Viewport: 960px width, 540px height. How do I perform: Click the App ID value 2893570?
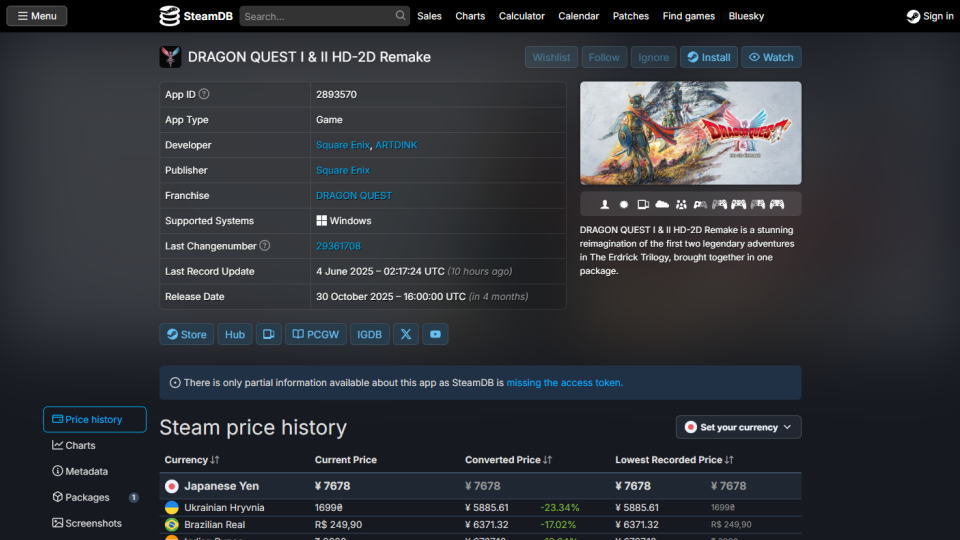(x=336, y=94)
